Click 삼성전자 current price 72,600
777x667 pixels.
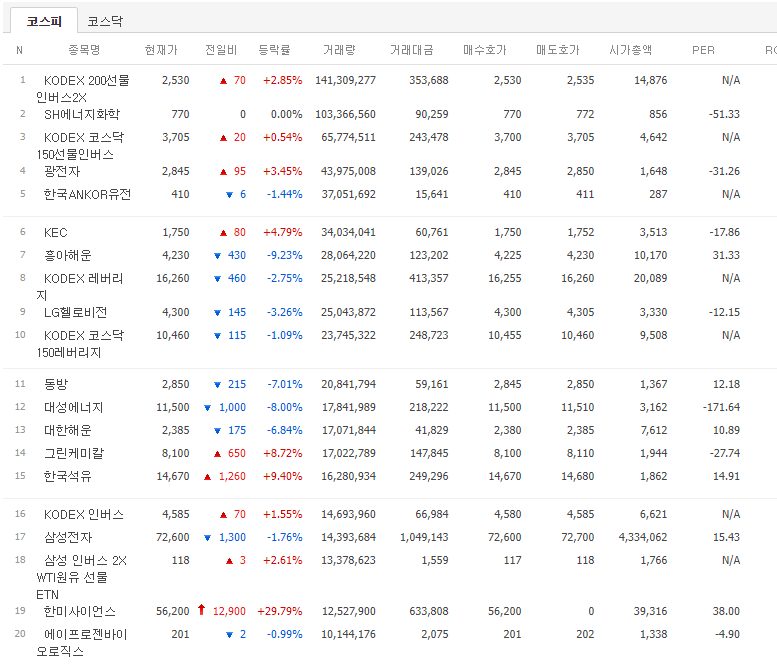point(172,537)
